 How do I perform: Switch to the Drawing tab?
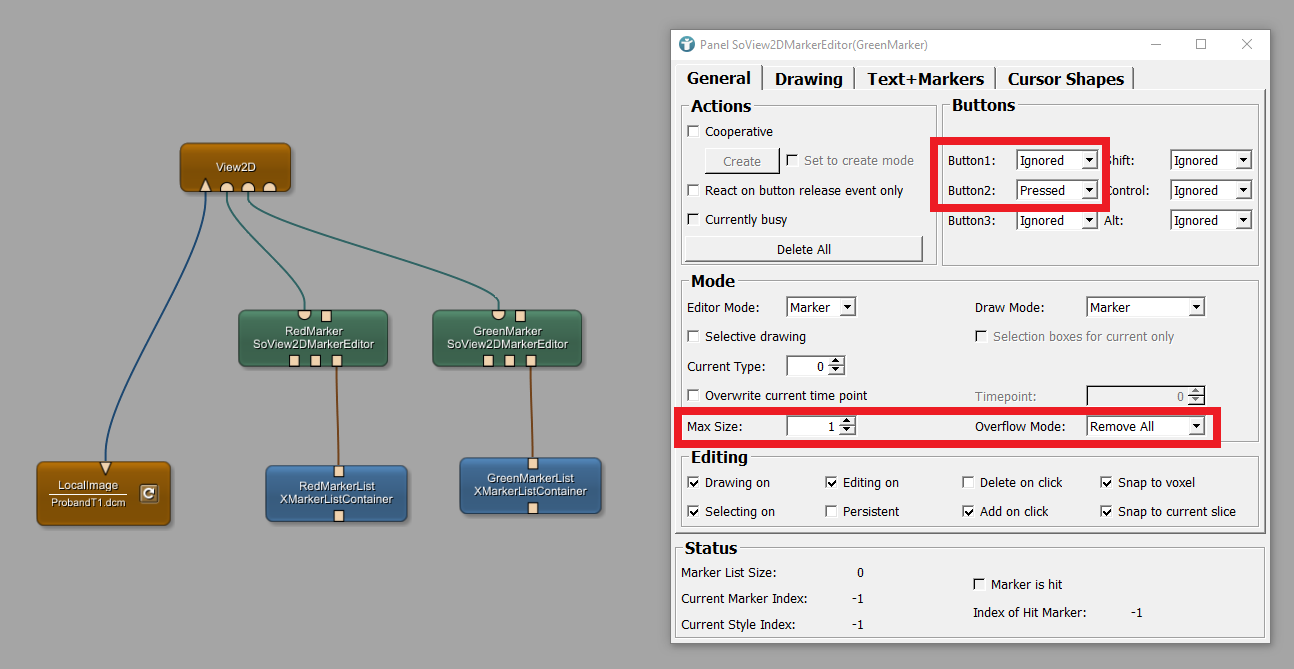point(808,79)
